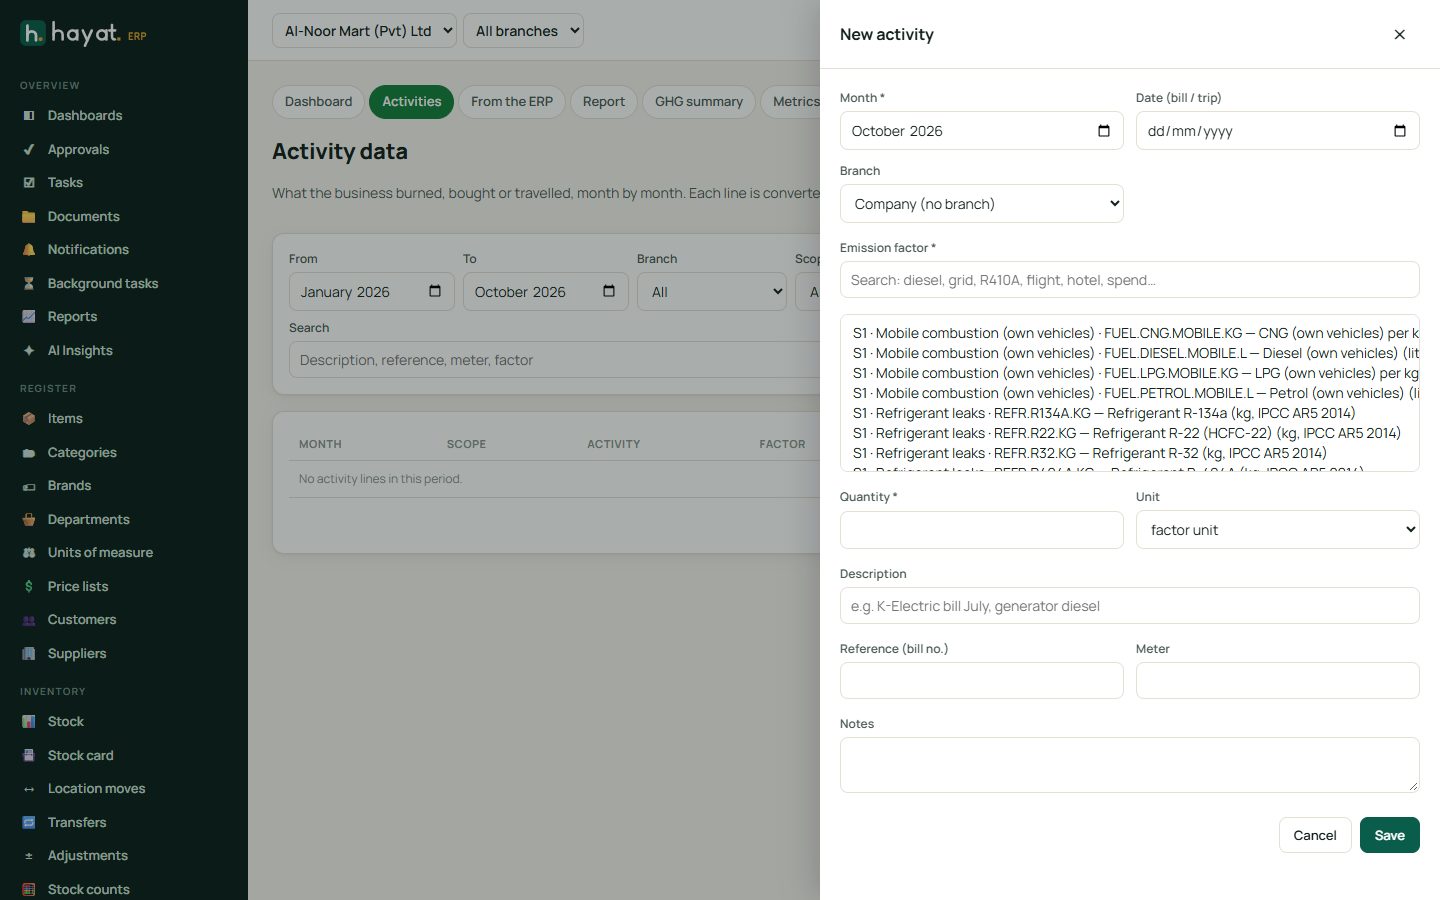Click the Quantity input field
The height and width of the screenshot is (900, 1440).
click(x=982, y=530)
